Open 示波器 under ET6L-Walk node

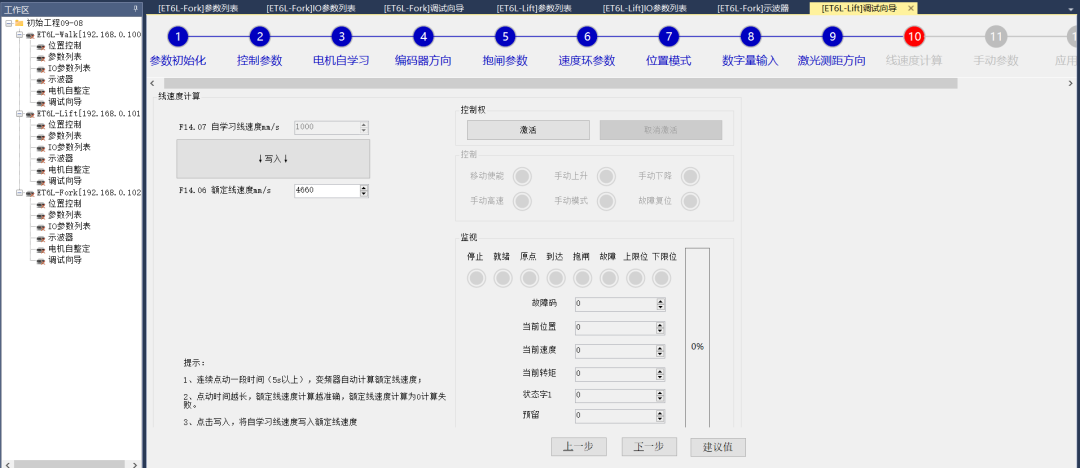[x=60, y=79]
